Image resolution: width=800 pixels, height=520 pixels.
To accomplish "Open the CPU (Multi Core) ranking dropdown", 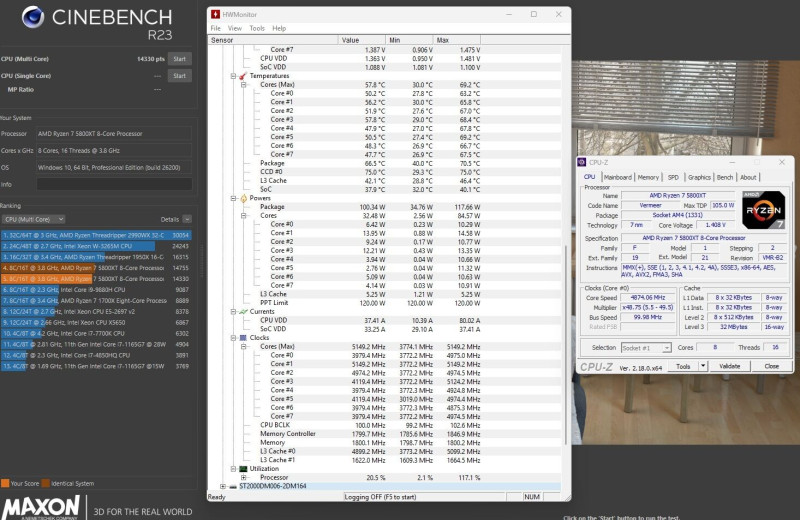I will point(33,219).
